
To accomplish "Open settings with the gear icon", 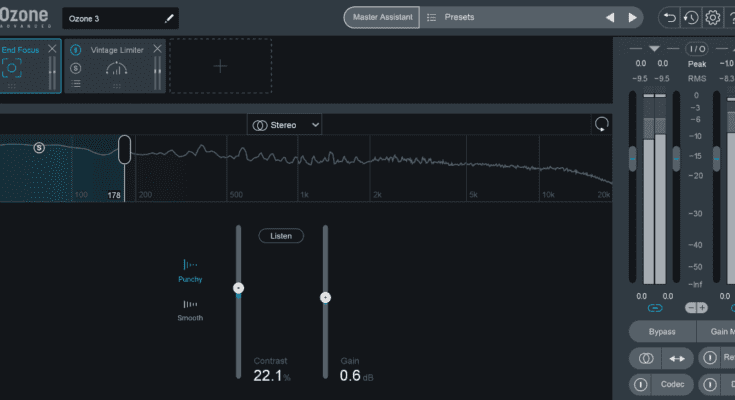I will (x=712, y=18).
